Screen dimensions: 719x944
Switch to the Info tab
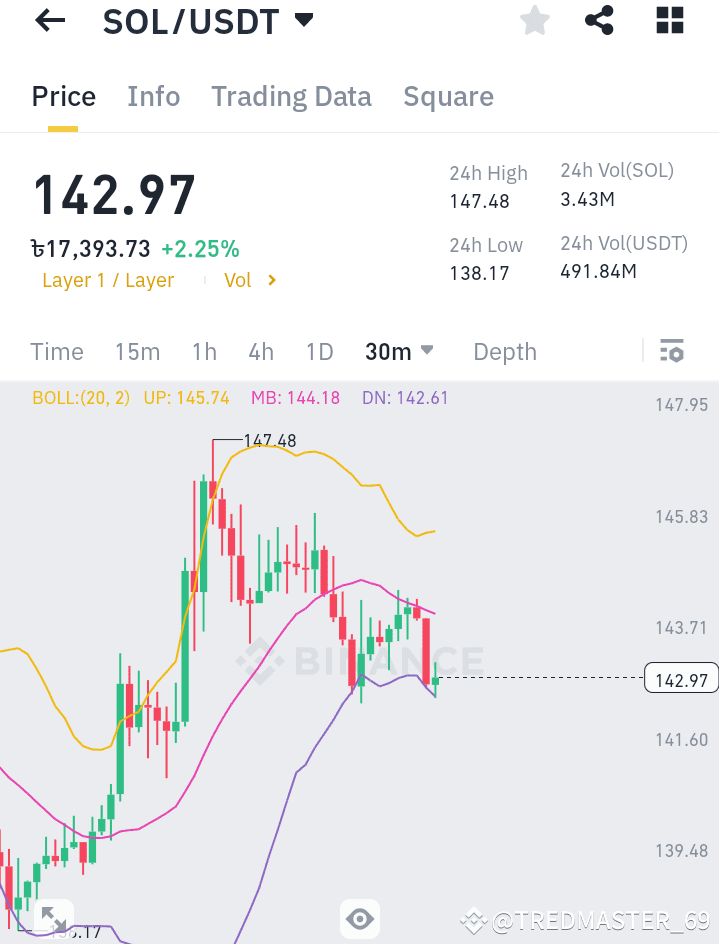coord(153,96)
